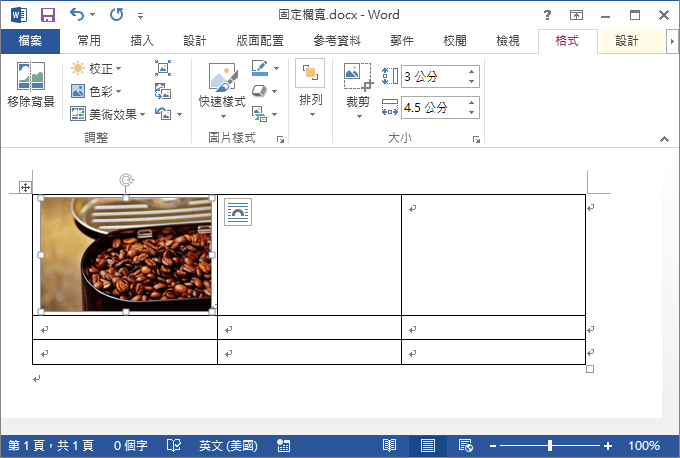Image resolution: width=680 pixels, height=458 pixels.
Task: Click the table move handle
Action: coord(25,187)
